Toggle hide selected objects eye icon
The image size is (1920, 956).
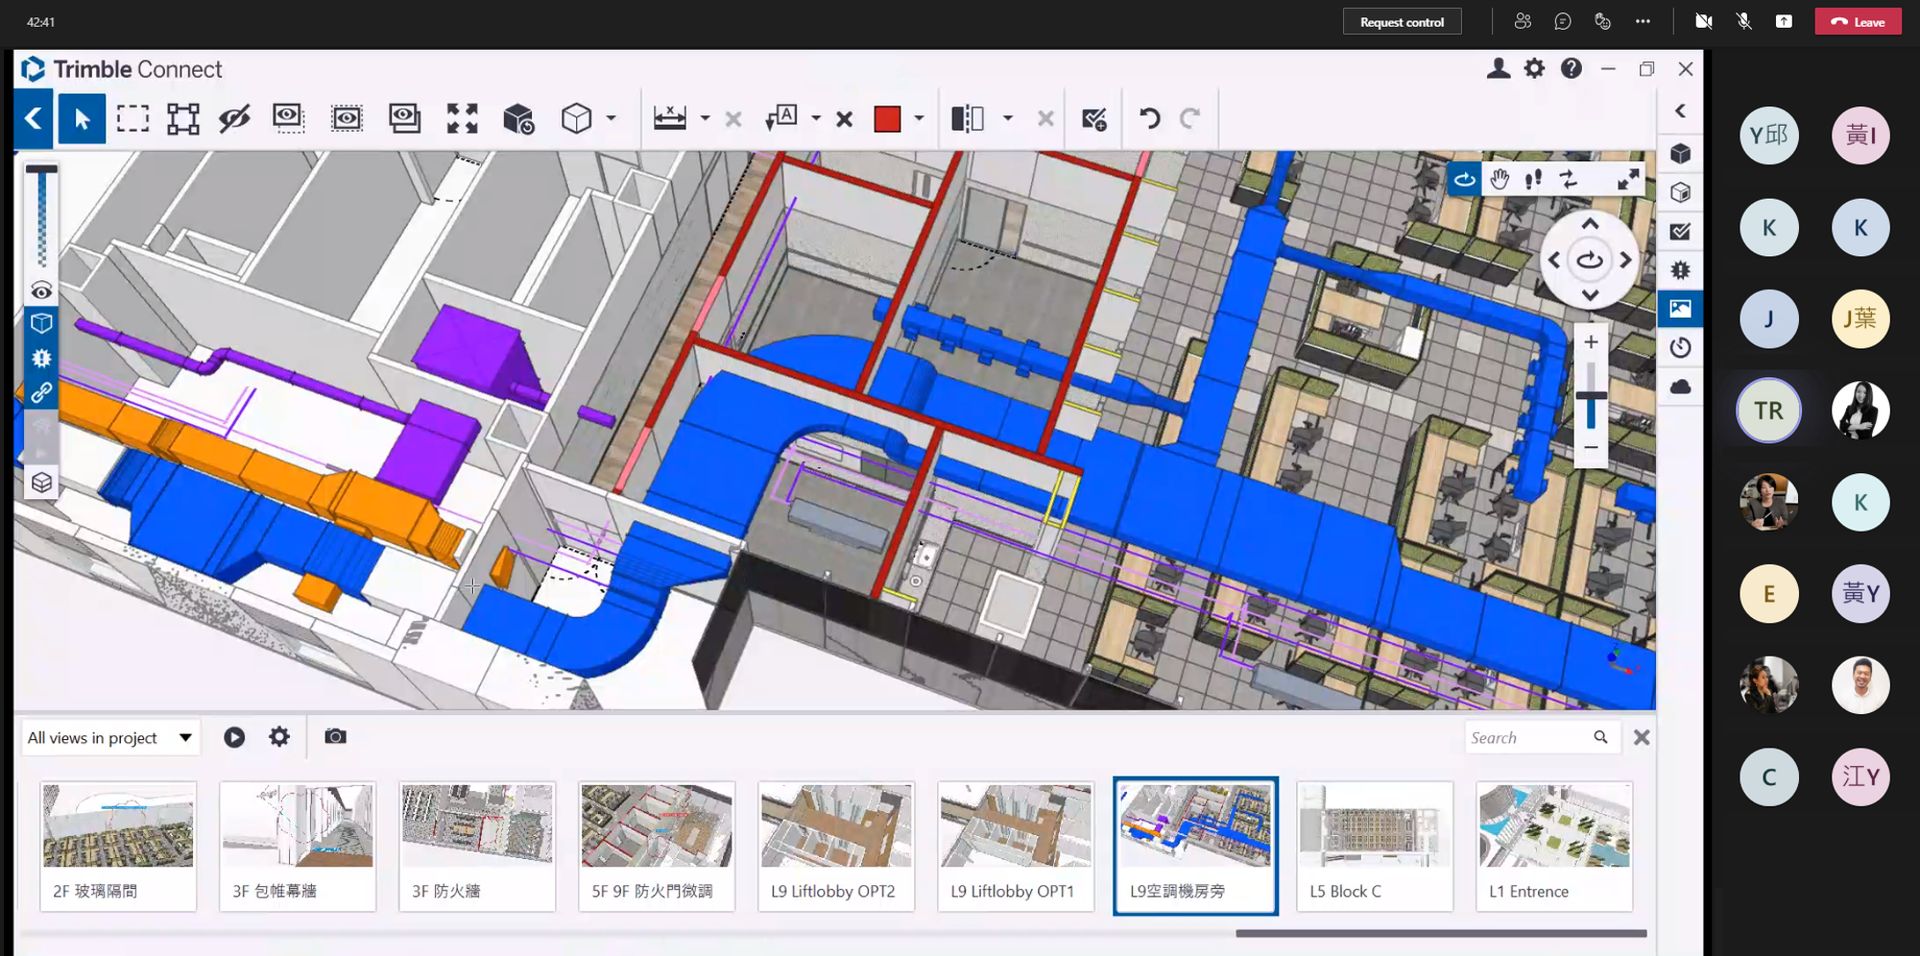234,119
